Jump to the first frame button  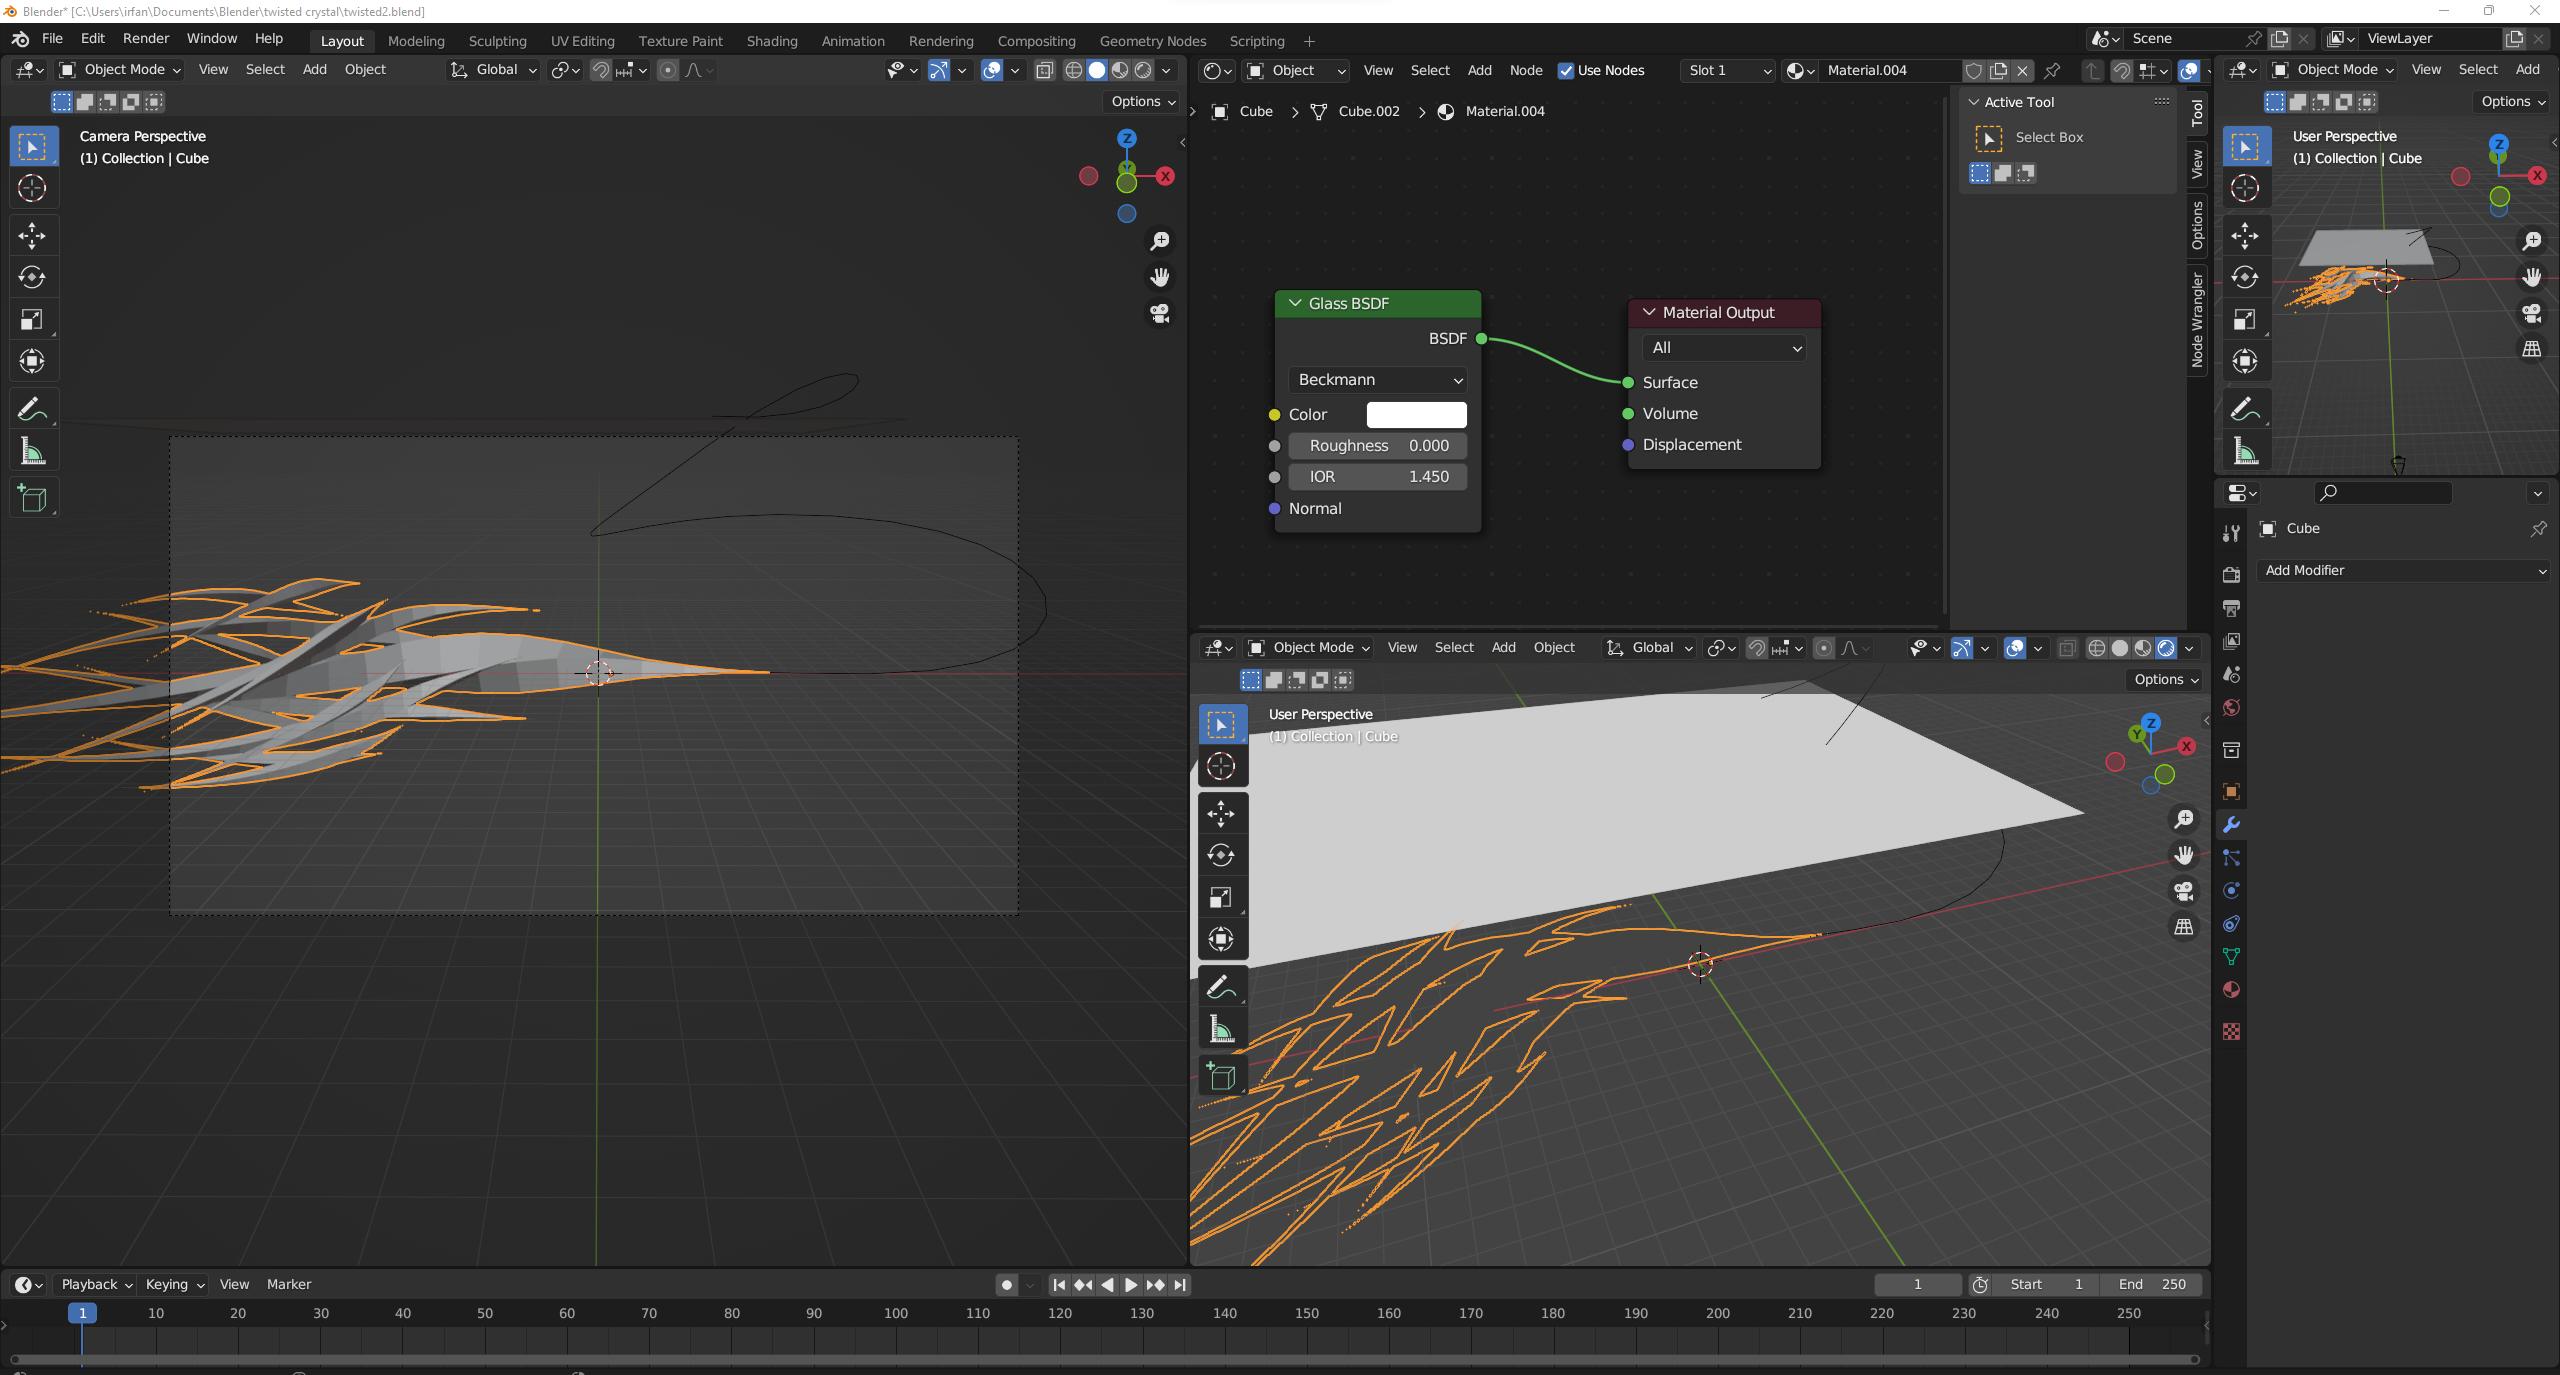click(x=1059, y=1285)
